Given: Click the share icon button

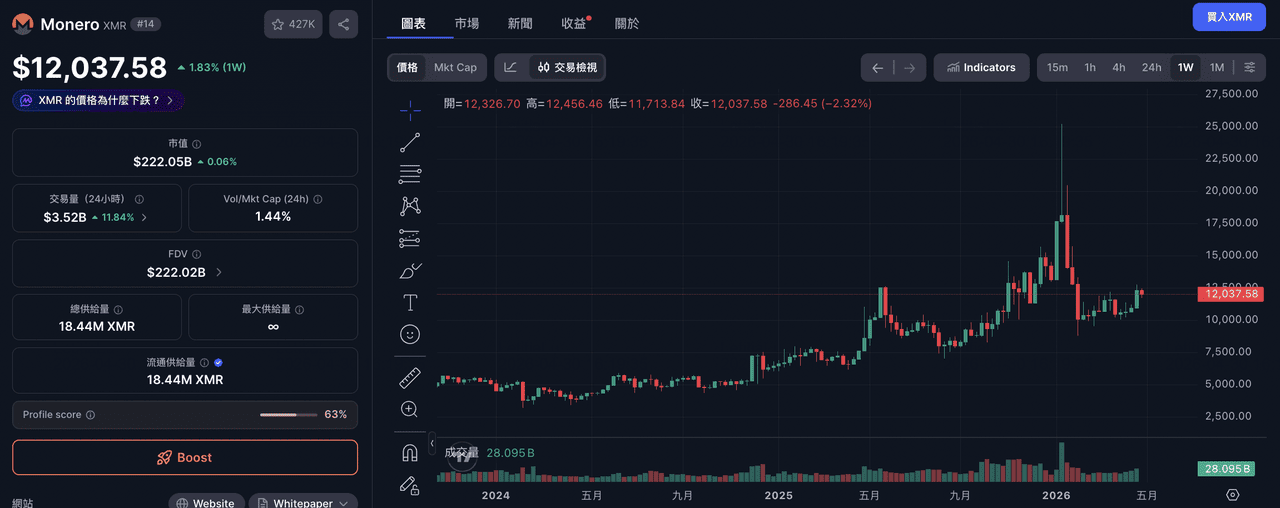Looking at the screenshot, I should pos(343,25).
